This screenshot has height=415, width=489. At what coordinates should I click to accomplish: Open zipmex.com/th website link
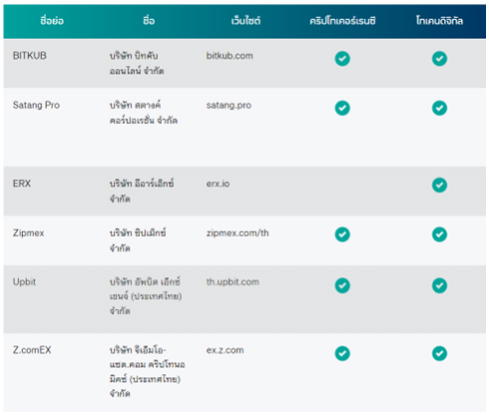point(237,233)
